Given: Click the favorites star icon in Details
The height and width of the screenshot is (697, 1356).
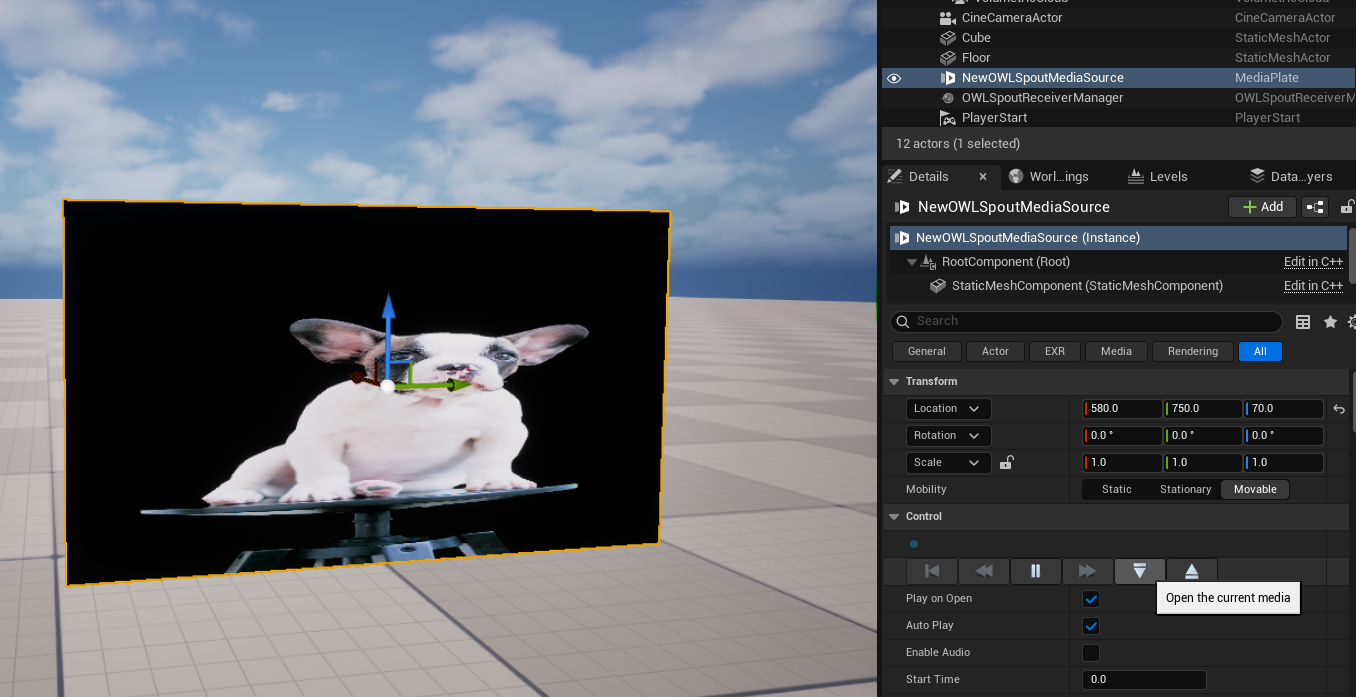Looking at the screenshot, I should [x=1330, y=322].
